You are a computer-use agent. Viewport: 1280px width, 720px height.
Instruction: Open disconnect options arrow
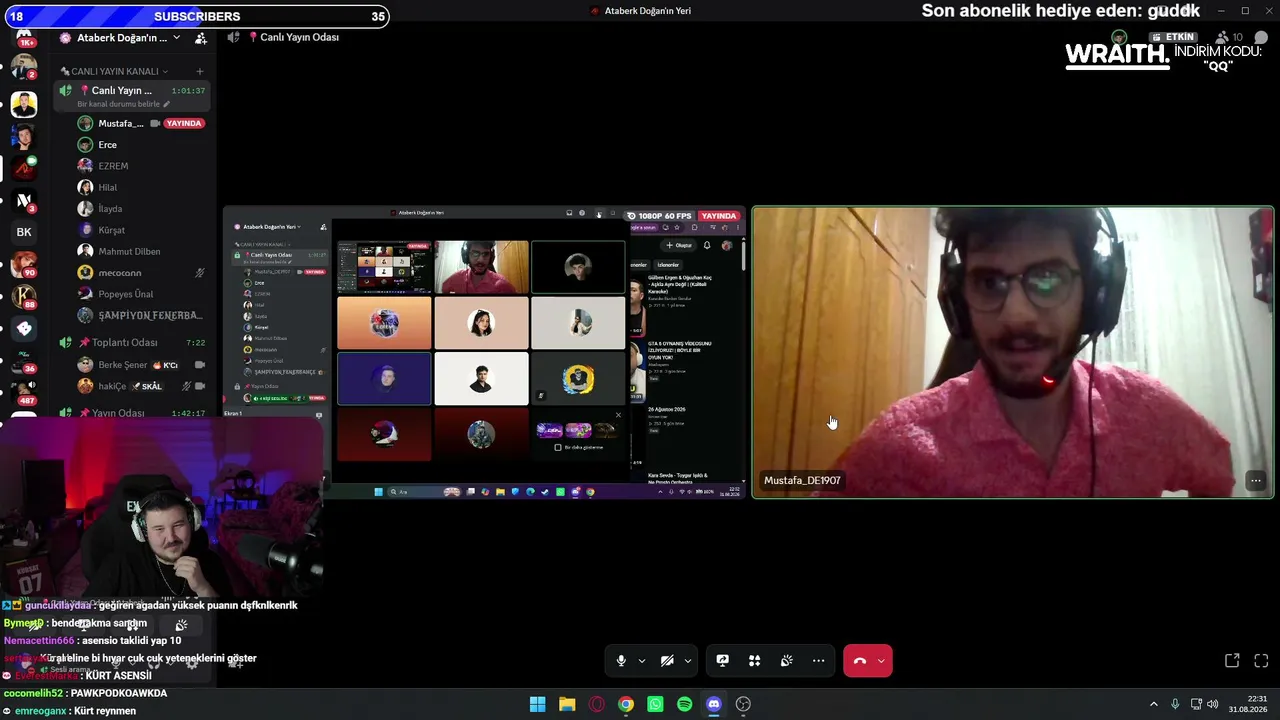(881, 661)
